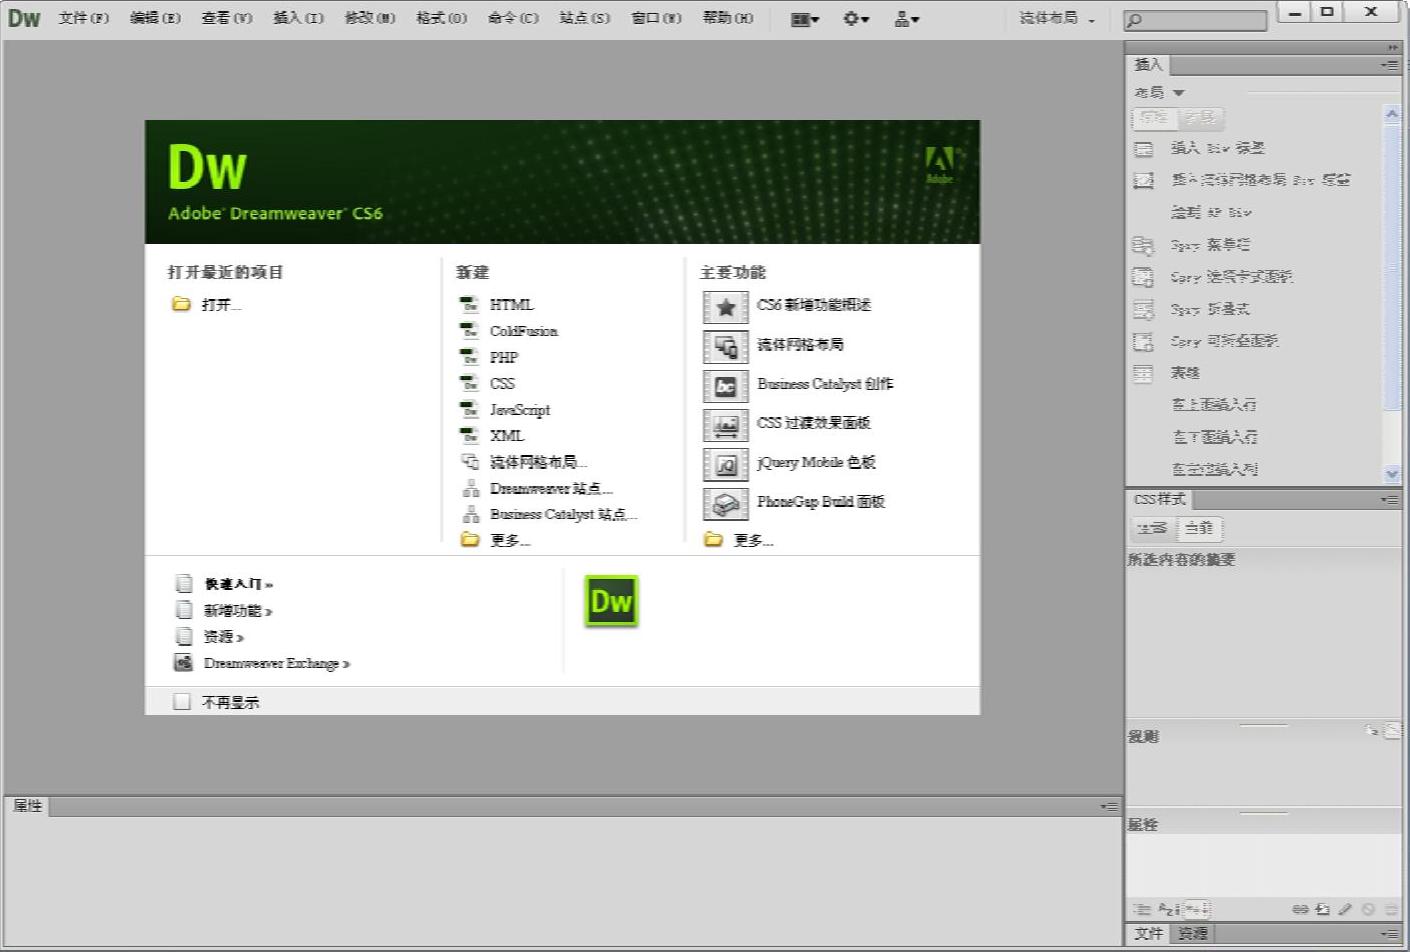Image resolution: width=1410 pixels, height=952 pixels.
Task: Click the Dreamweaver 站点... site icon
Action: click(470, 488)
